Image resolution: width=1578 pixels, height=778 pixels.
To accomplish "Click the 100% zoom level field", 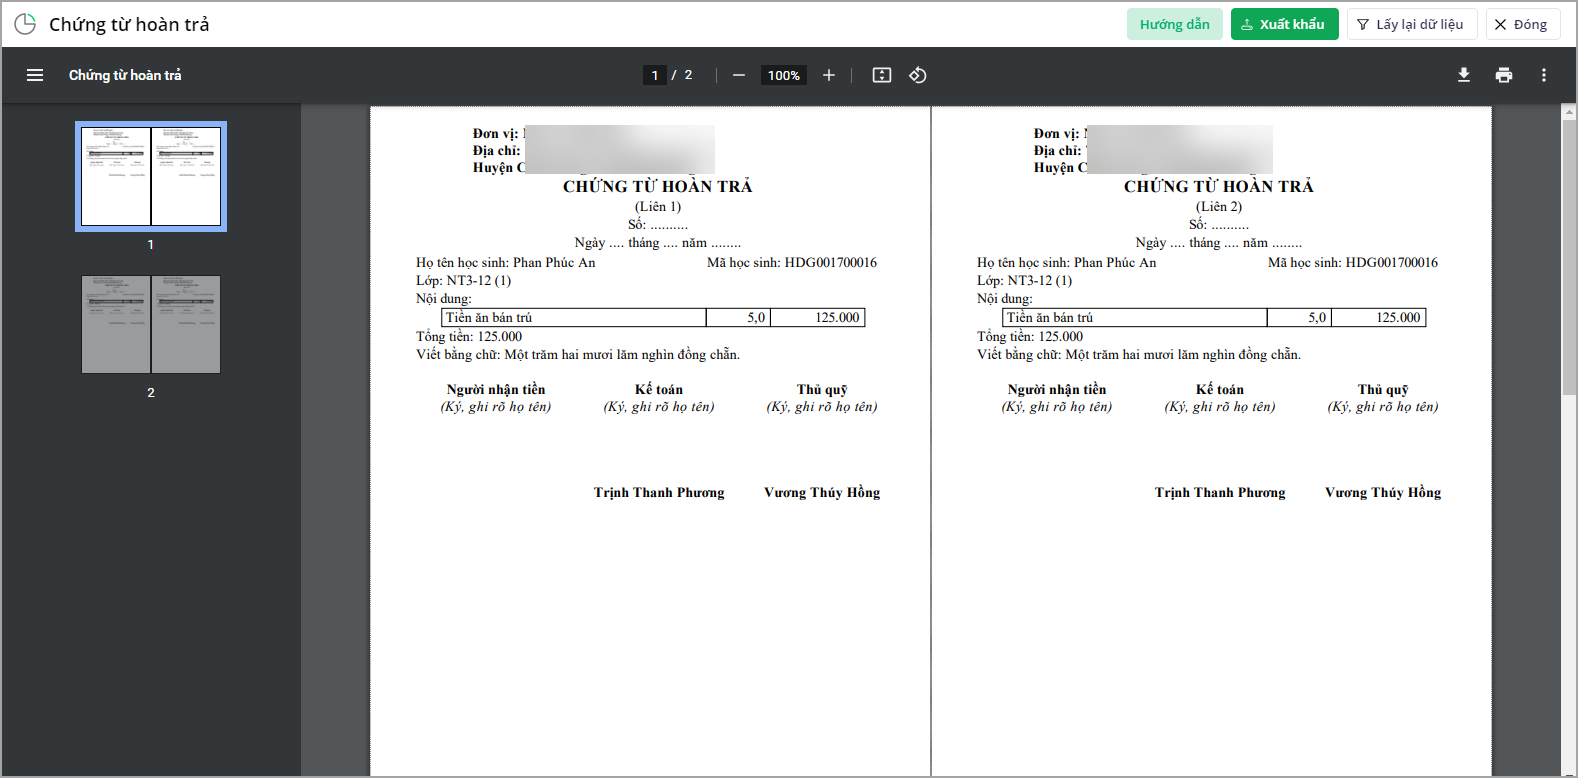I will tap(784, 75).
